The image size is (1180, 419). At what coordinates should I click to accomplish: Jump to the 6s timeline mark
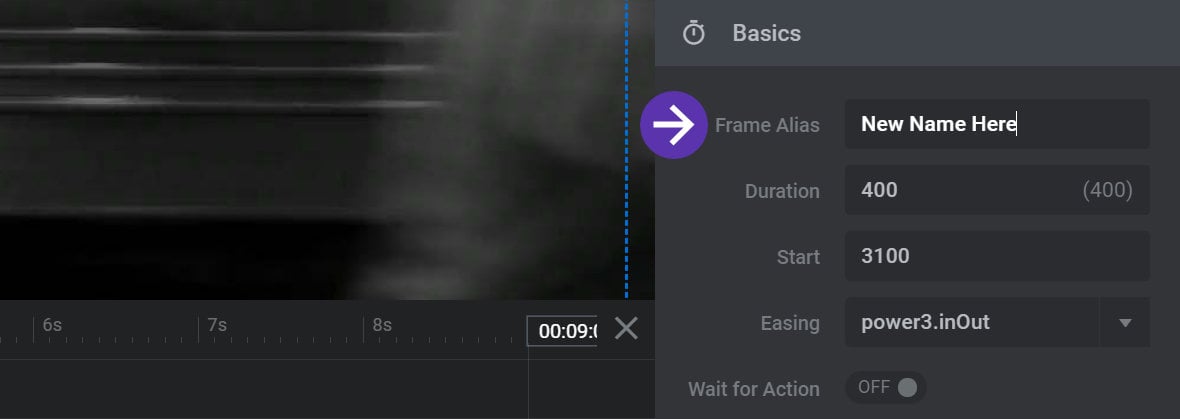[52, 325]
